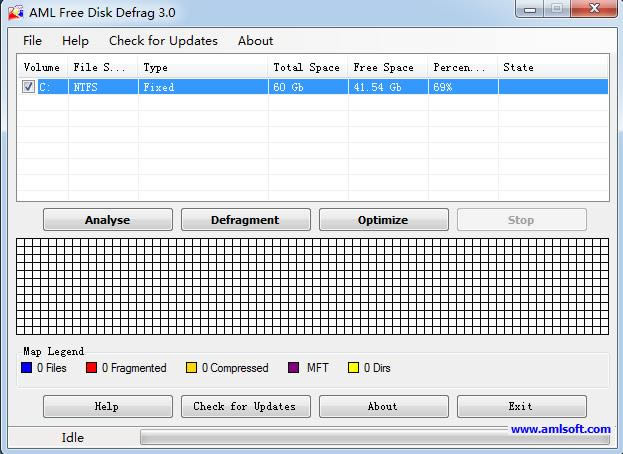Minimize the Defrag window
The image size is (623, 454).
pyautogui.click(x=530, y=9)
